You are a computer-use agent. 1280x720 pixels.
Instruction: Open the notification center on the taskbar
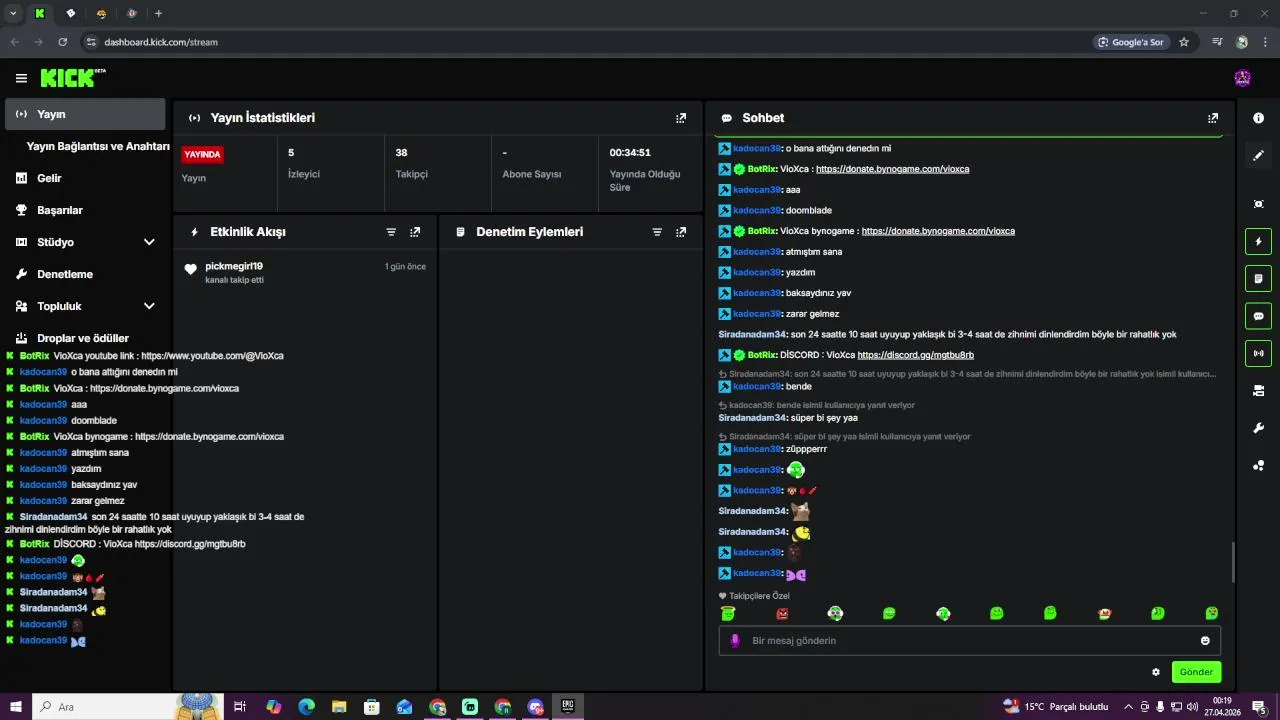pyautogui.click(x=1259, y=706)
